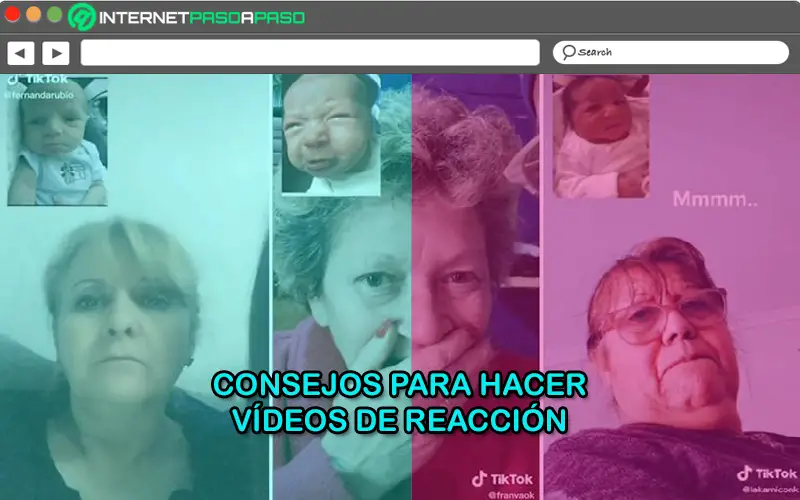Click the forward arrow navigation button
The width and height of the screenshot is (800, 500).
pyautogui.click(x=56, y=53)
